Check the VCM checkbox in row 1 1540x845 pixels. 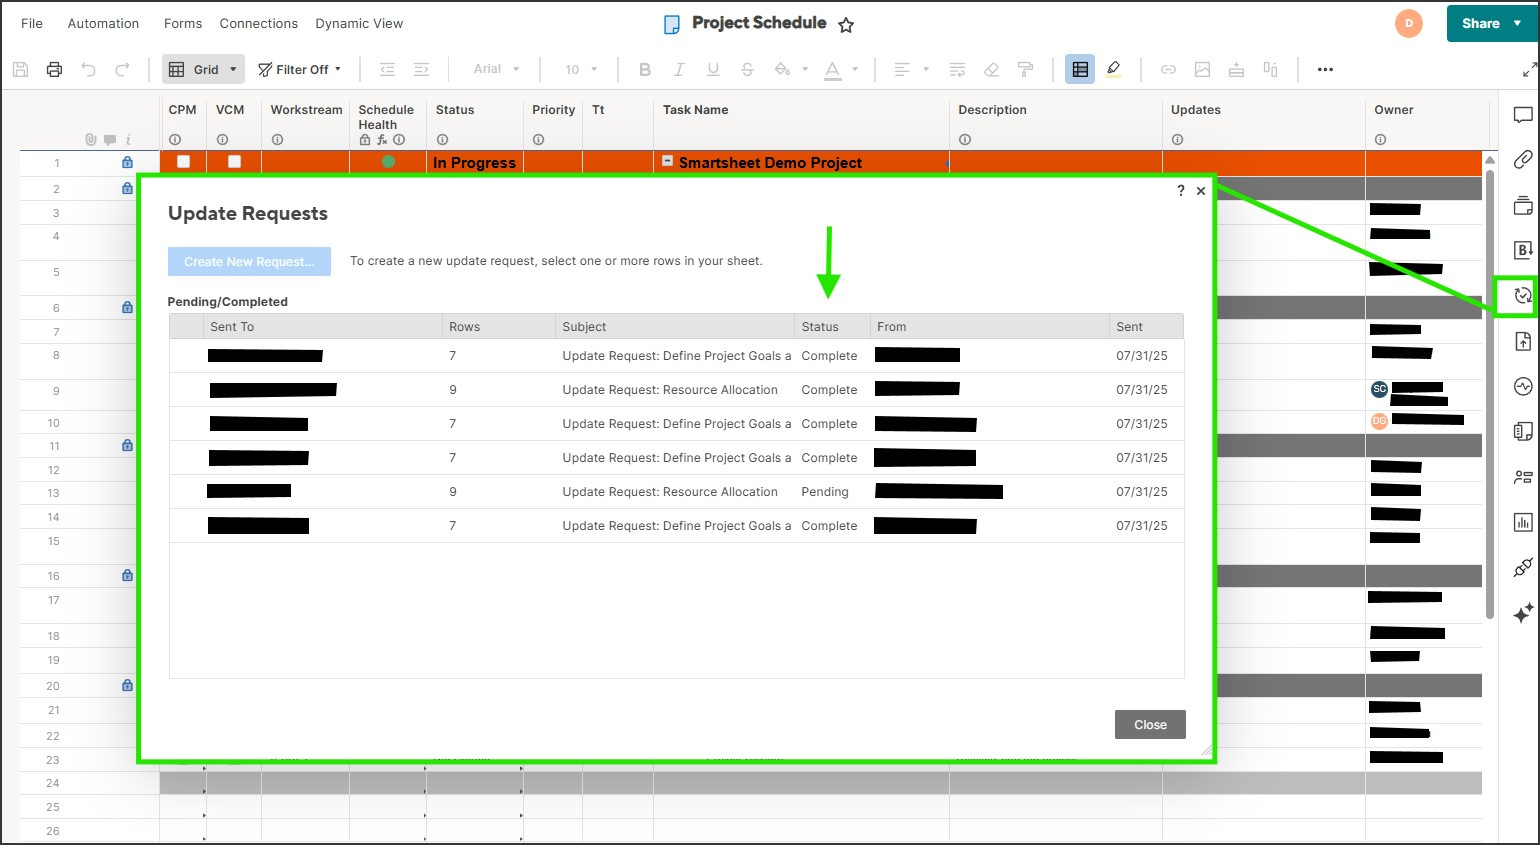pyautogui.click(x=234, y=161)
